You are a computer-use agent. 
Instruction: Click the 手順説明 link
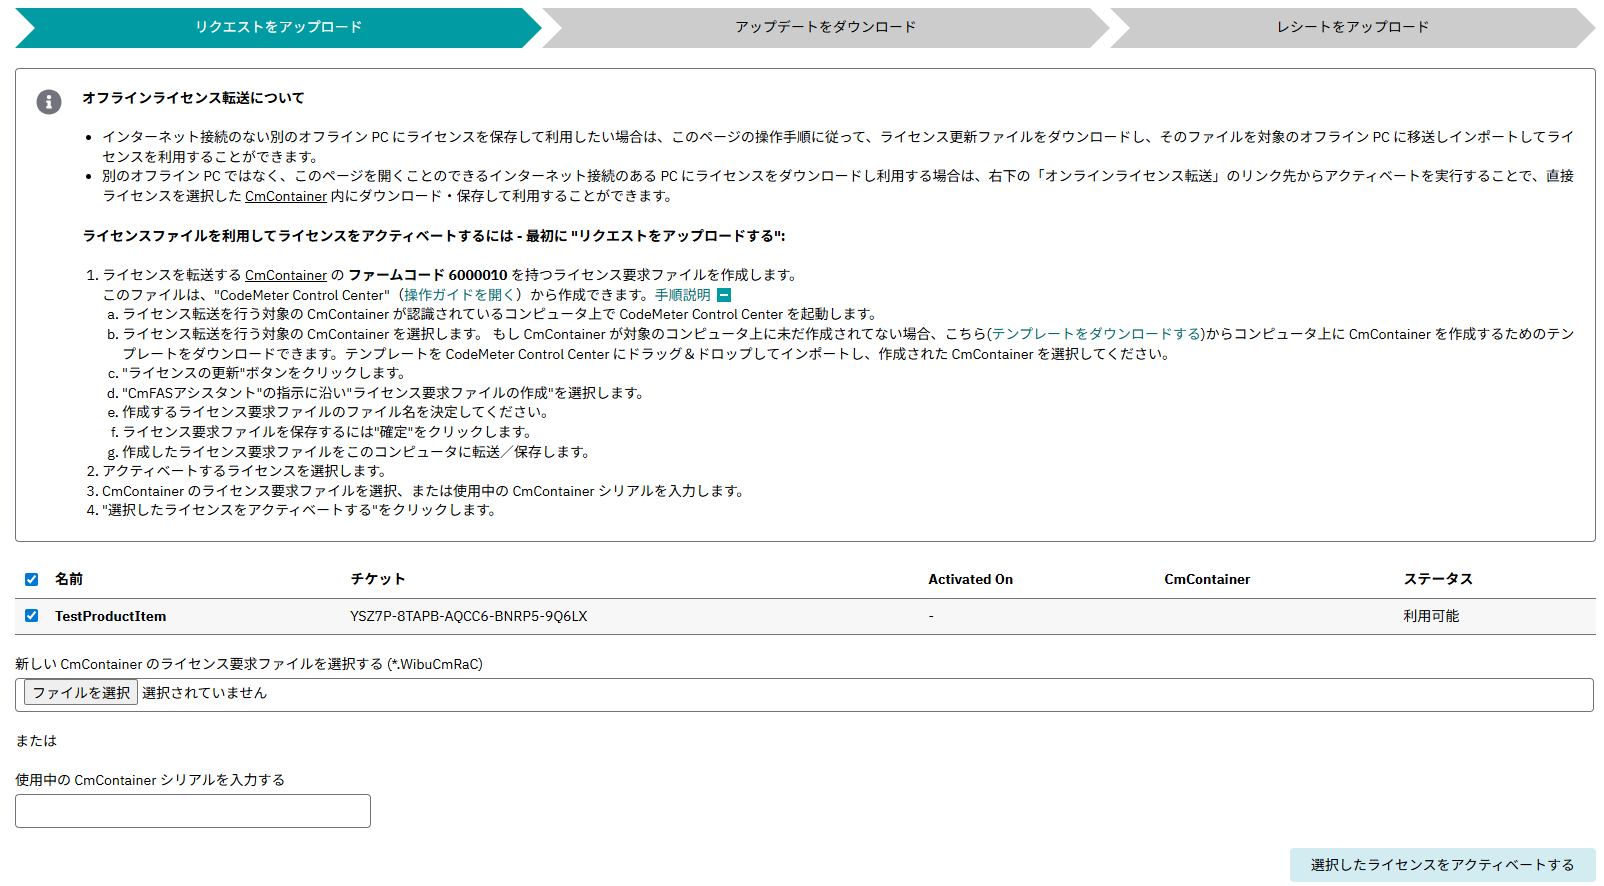tap(682, 295)
